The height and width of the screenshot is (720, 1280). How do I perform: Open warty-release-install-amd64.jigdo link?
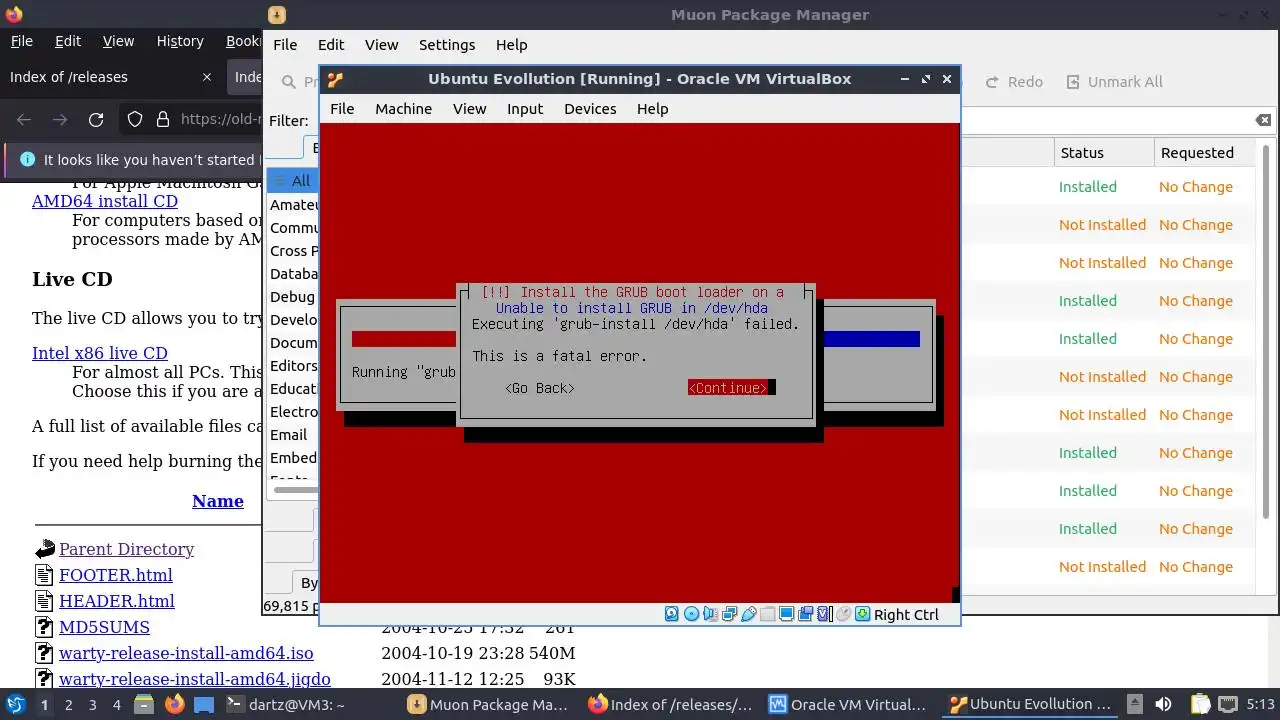click(x=195, y=679)
